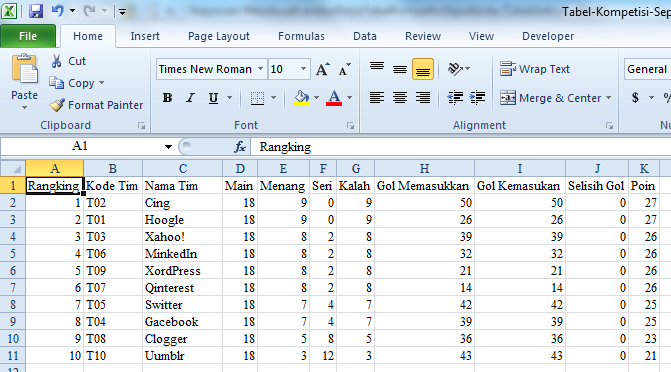
Task: Apply red Font Color letter A
Action: click(x=334, y=98)
